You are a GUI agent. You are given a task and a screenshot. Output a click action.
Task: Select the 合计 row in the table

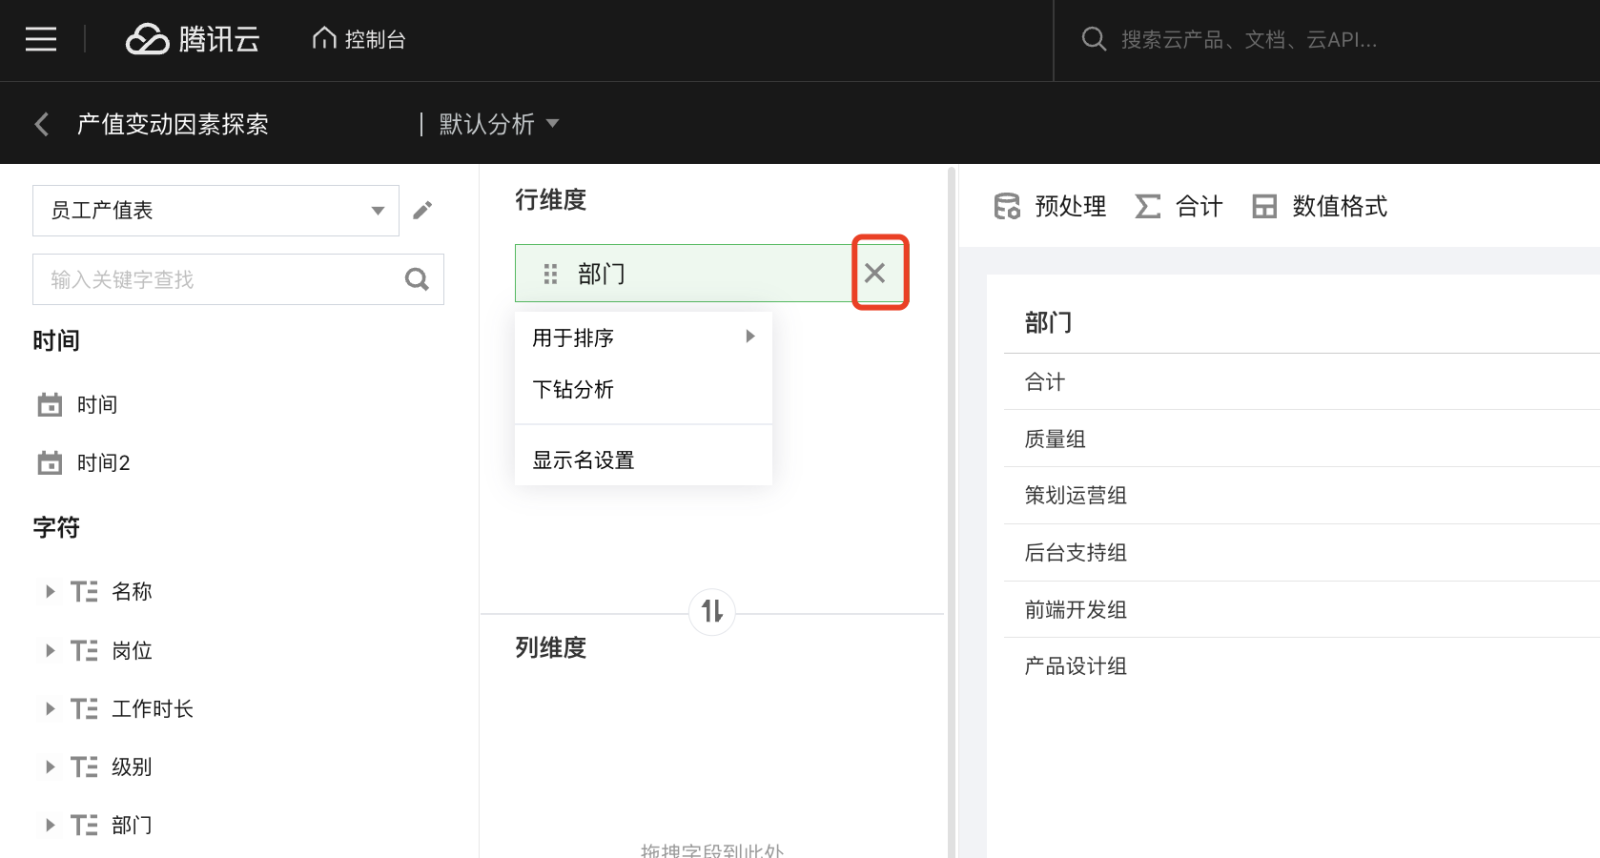1302,381
